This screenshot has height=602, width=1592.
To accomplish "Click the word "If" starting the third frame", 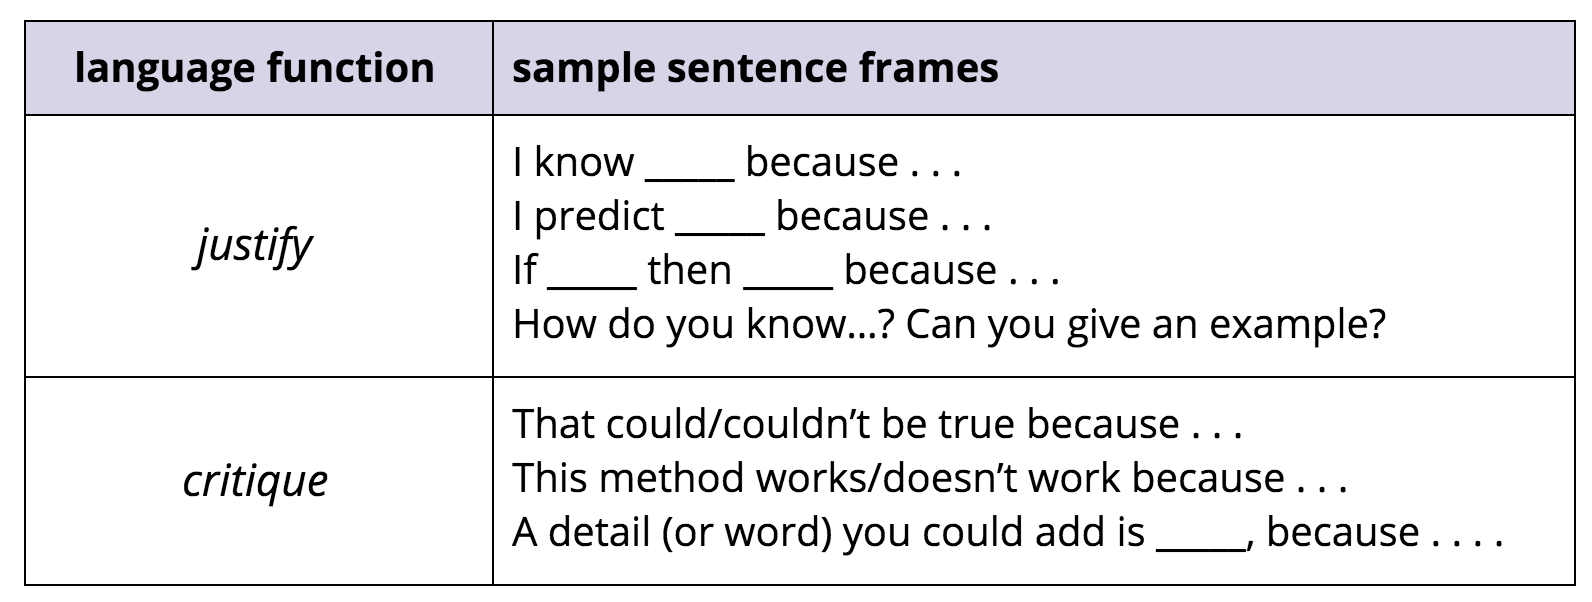I will coord(524,270).
